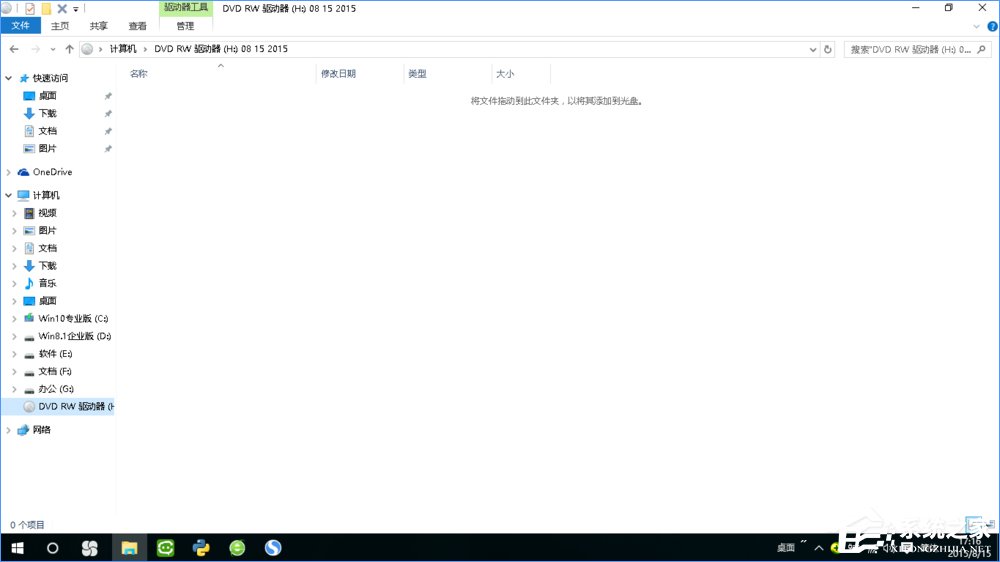The height and width of the screenshot is (562, 1000).
Task: Sort by 大小 column header
Action: 504,73
